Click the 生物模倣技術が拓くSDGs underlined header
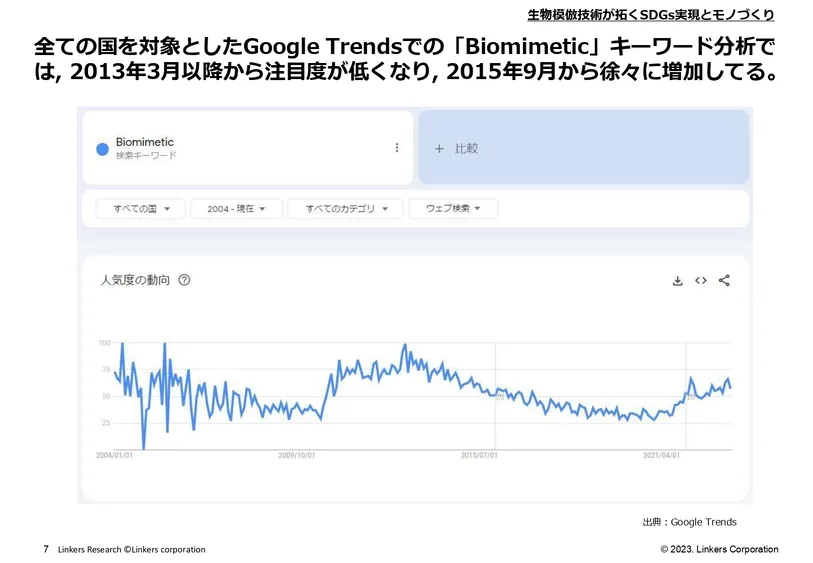The height and width of the screenshot is (563, 813). [x=650, y=15]
